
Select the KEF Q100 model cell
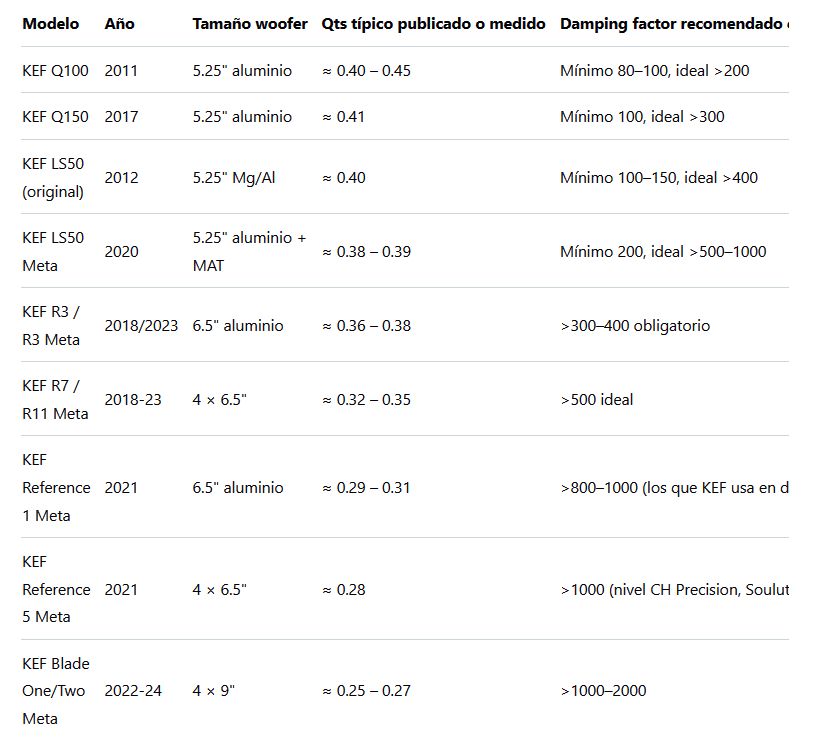click(55, 71)
